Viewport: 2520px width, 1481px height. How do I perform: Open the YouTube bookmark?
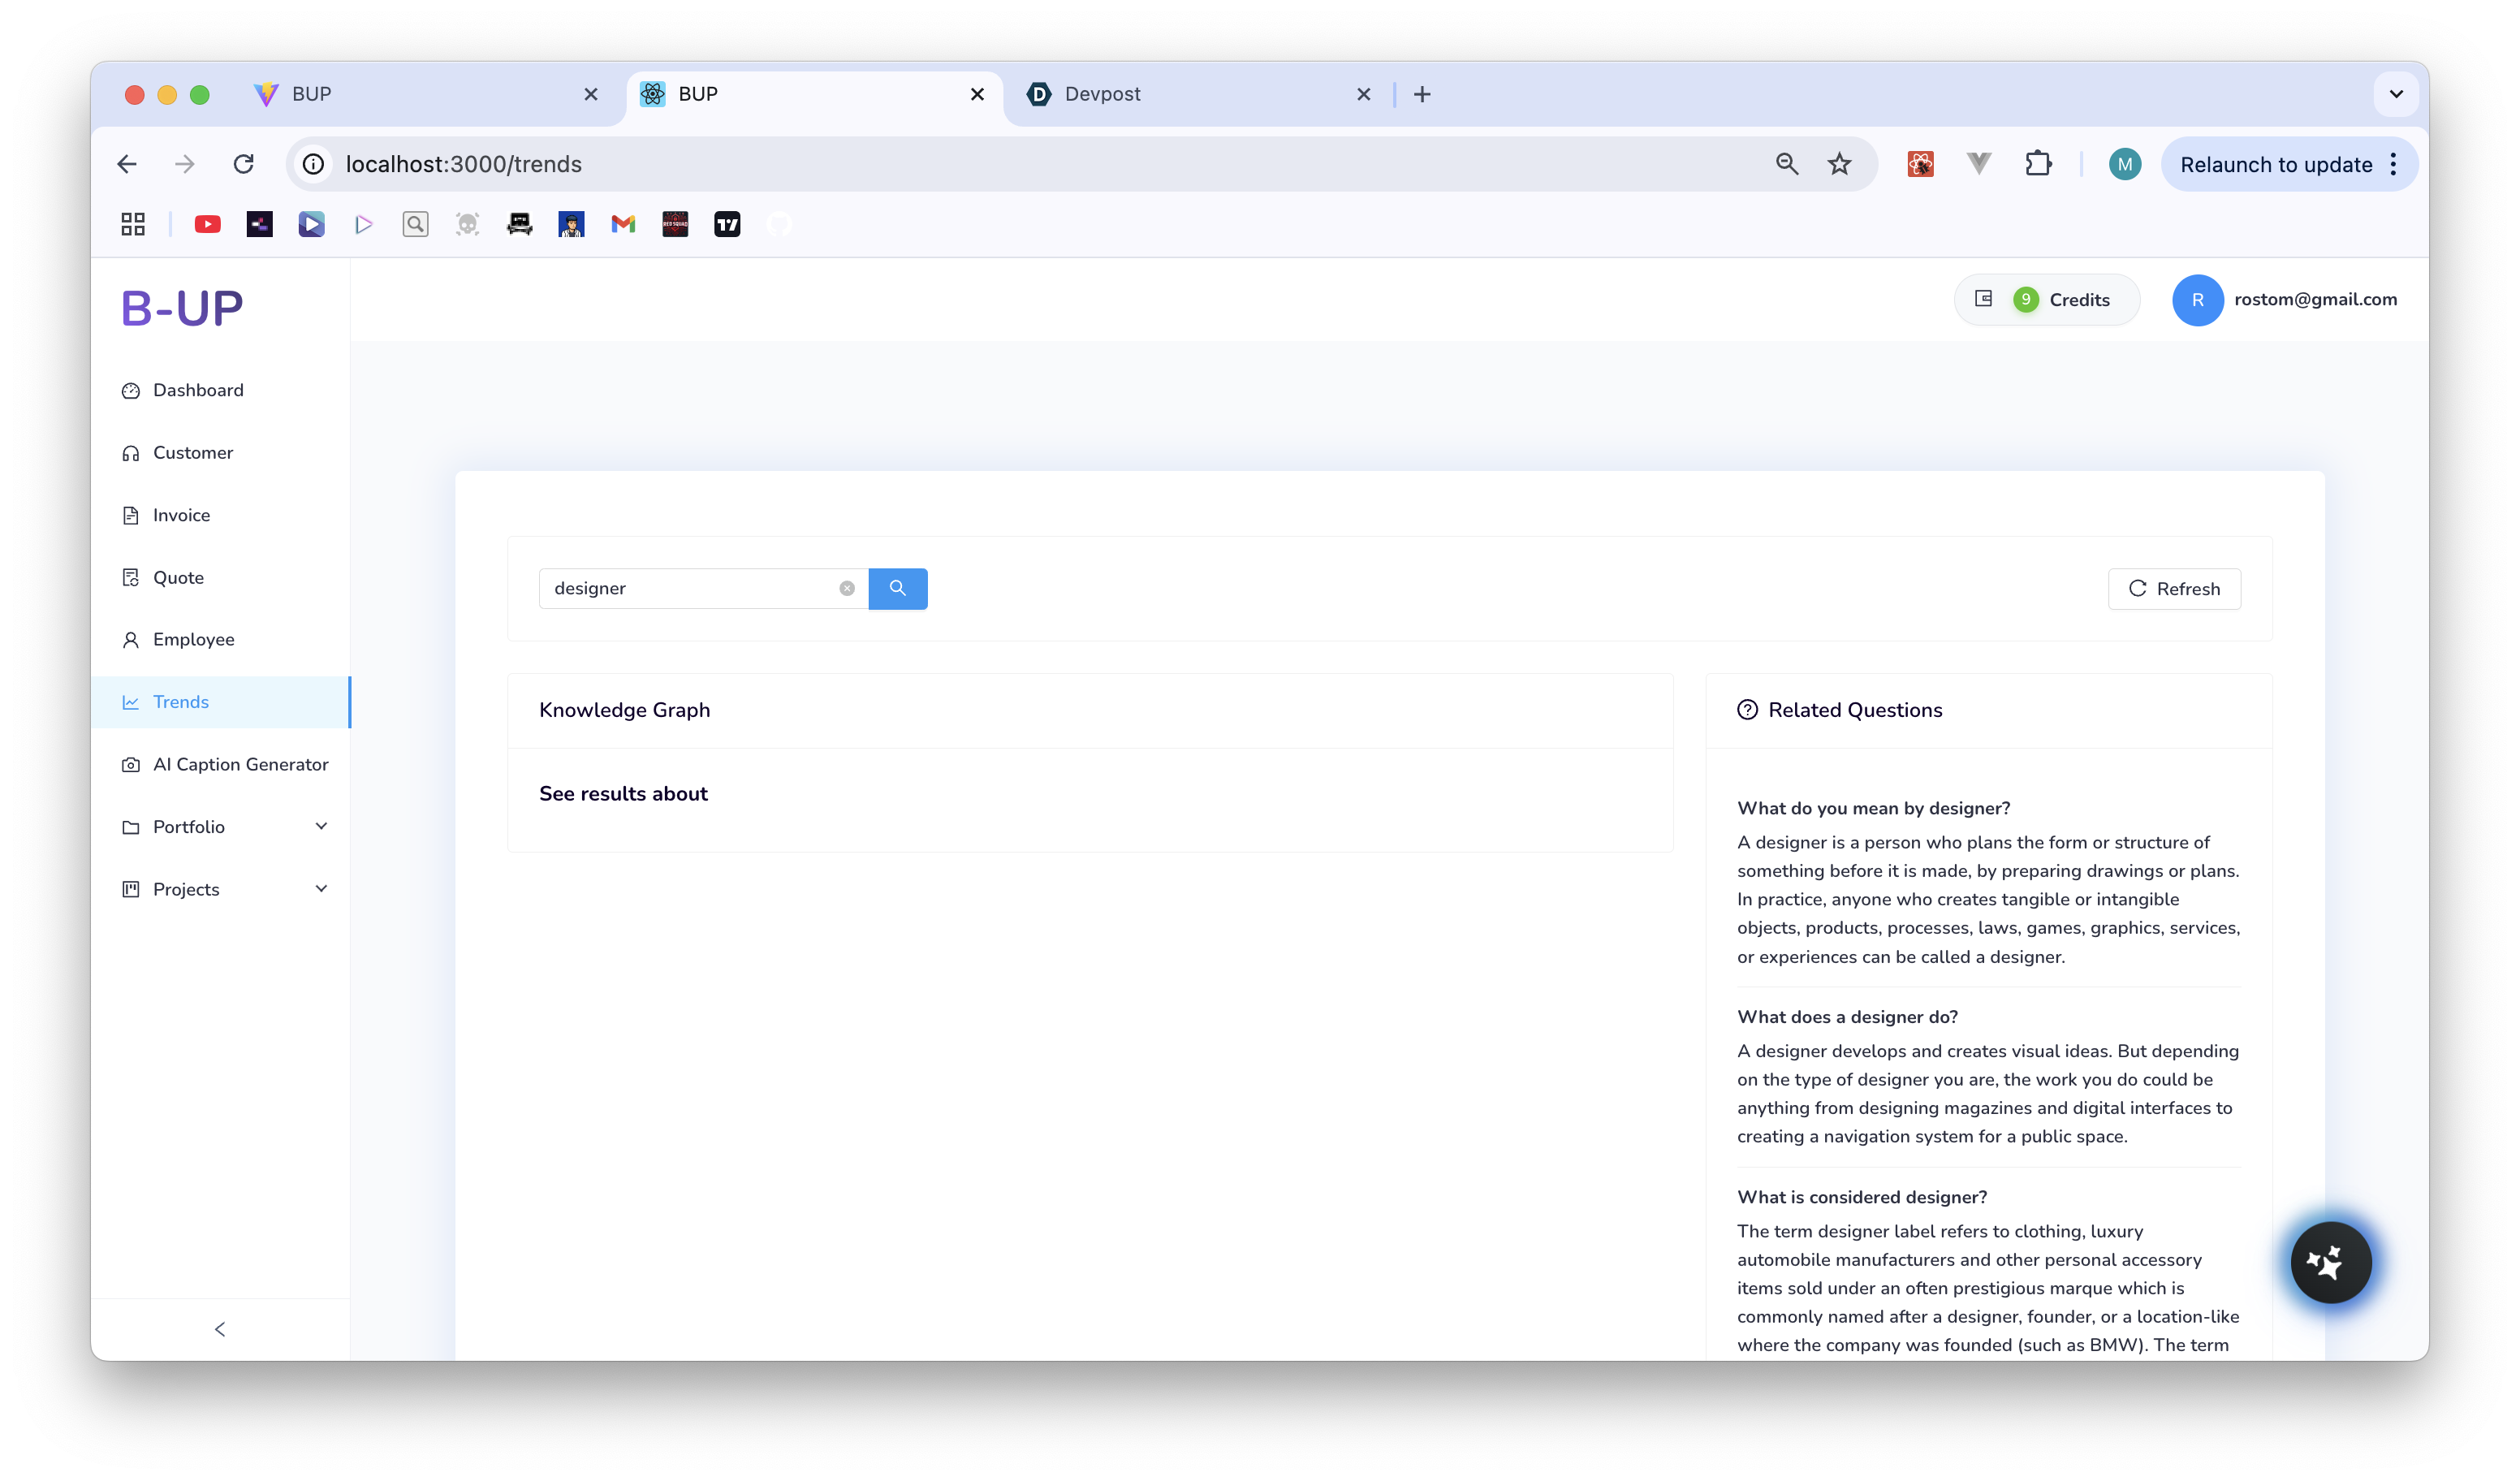[x=207, y=224]
